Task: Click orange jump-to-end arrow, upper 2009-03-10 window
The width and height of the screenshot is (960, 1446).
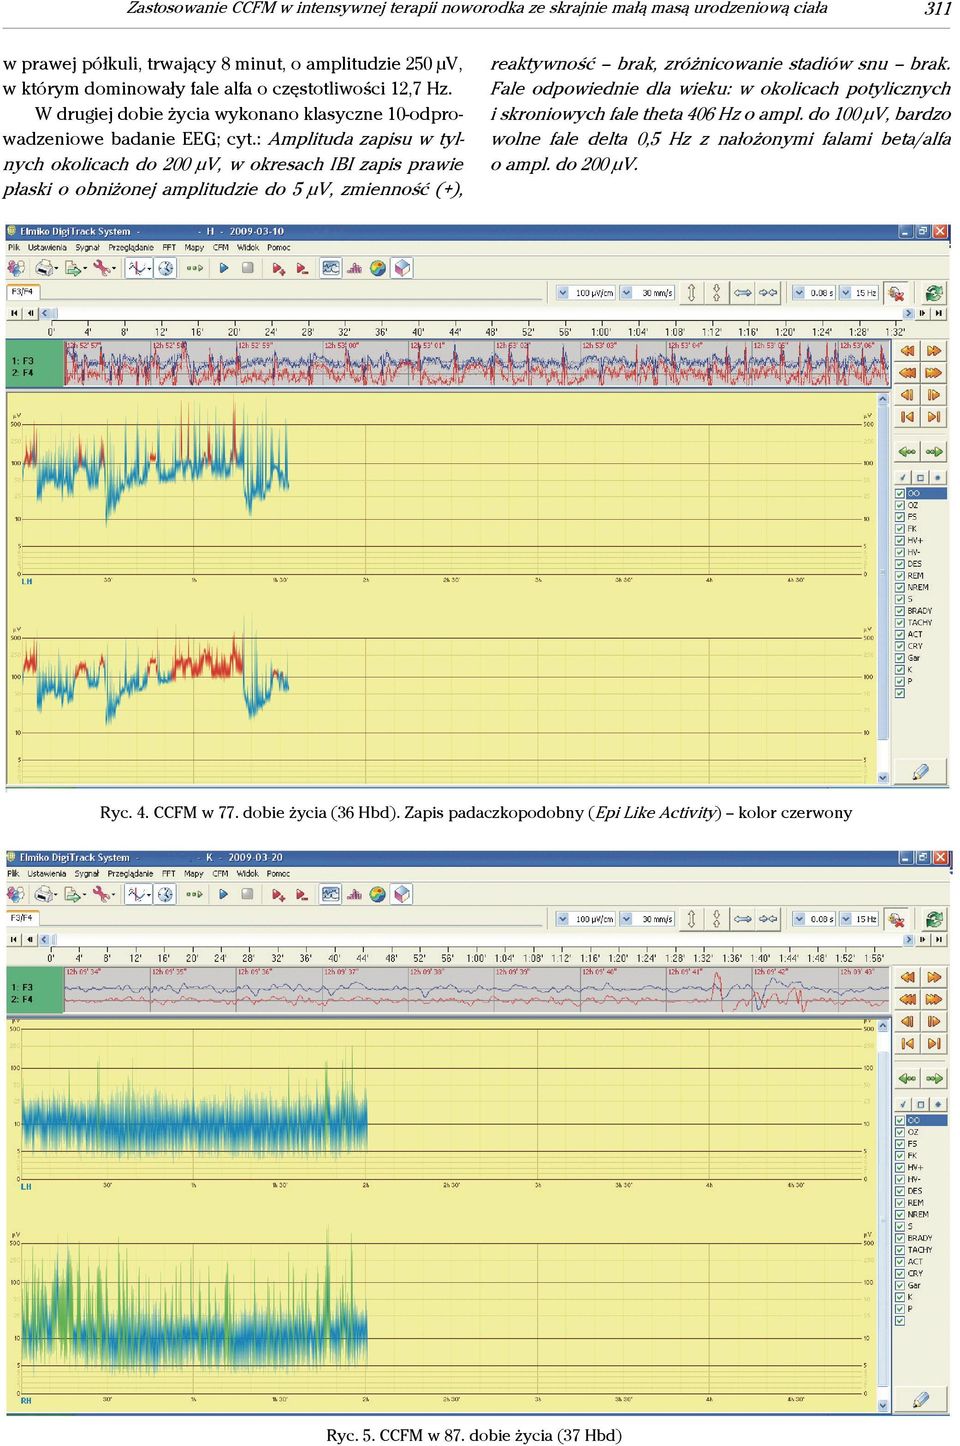Action: click(934, 417)
